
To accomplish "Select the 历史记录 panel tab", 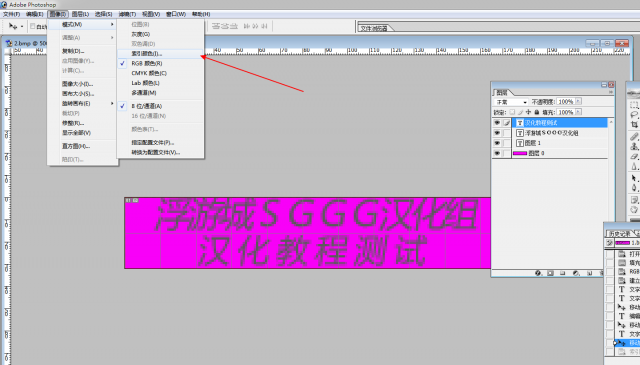I will click(x=619, y=234).
